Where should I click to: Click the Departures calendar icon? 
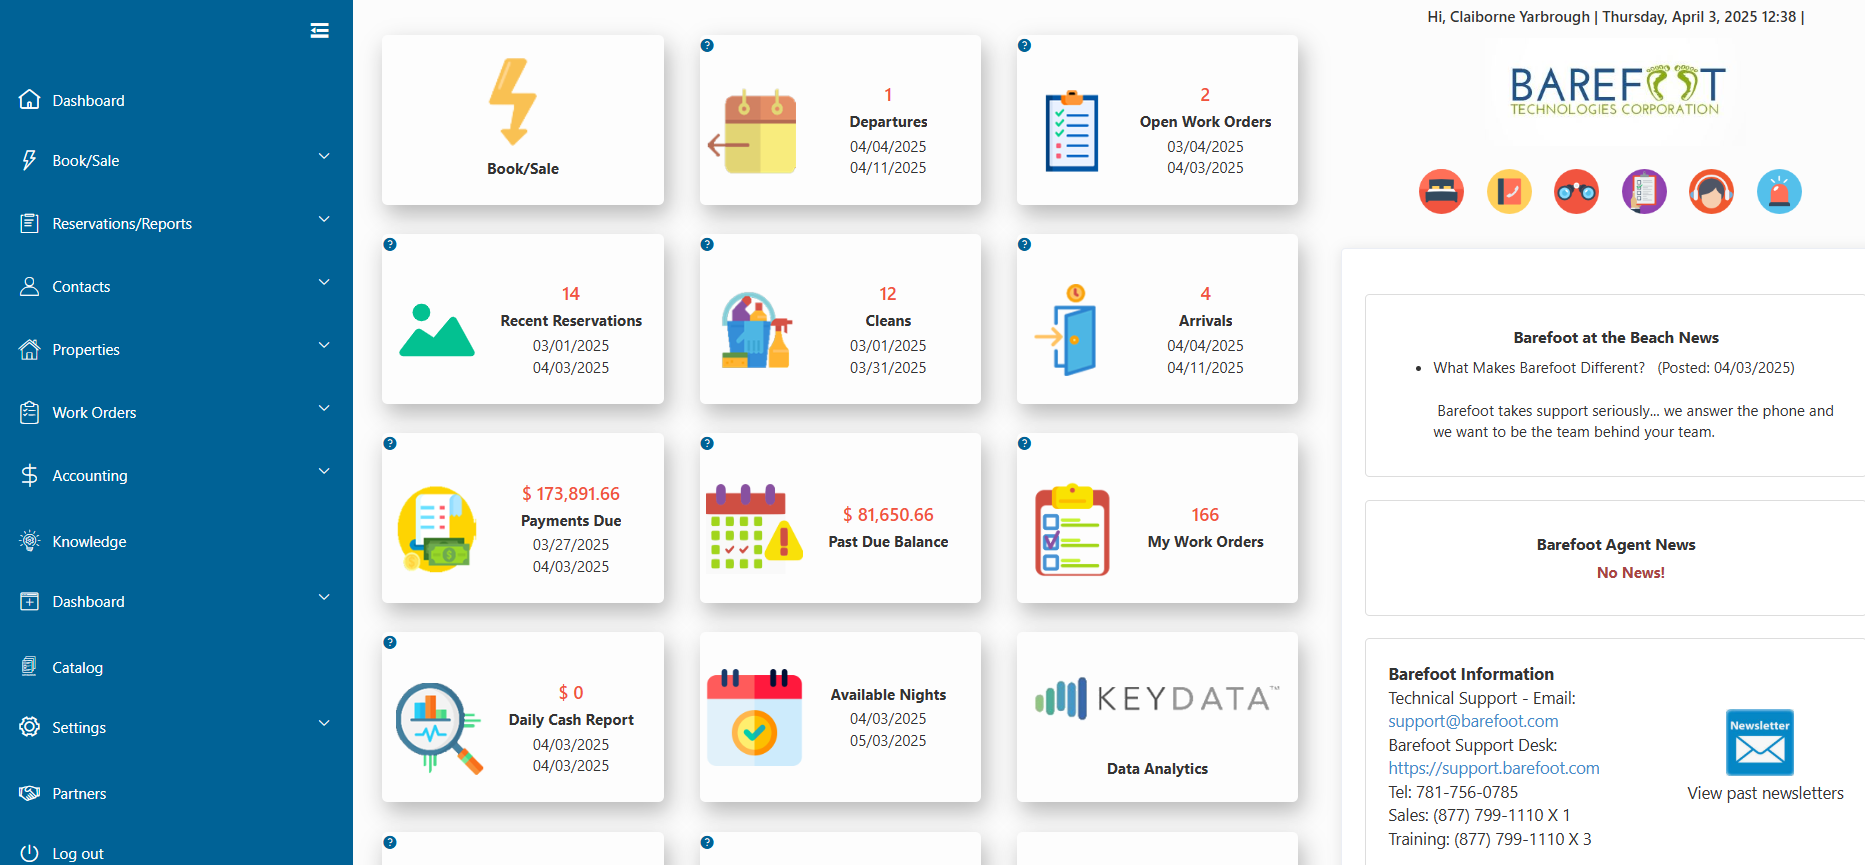752,132
